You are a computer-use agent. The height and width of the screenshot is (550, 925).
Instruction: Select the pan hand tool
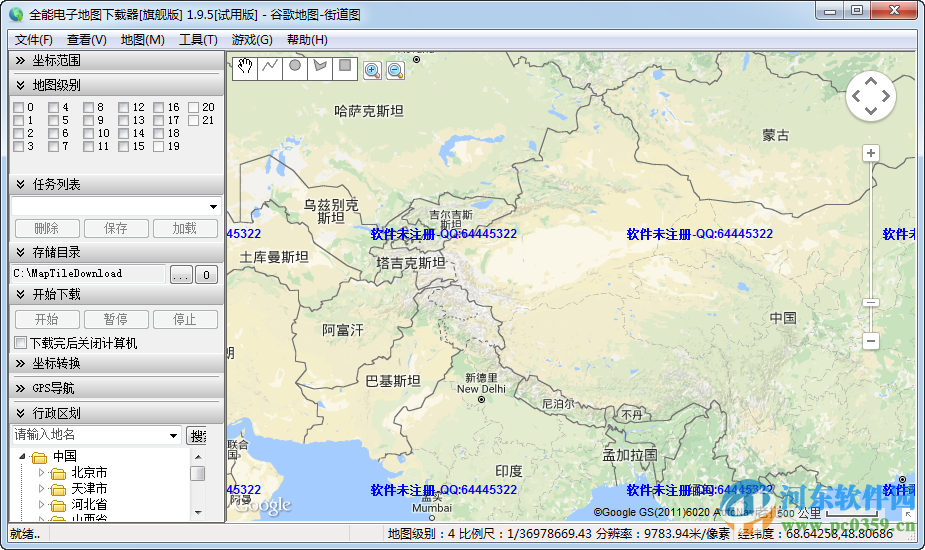245,67
